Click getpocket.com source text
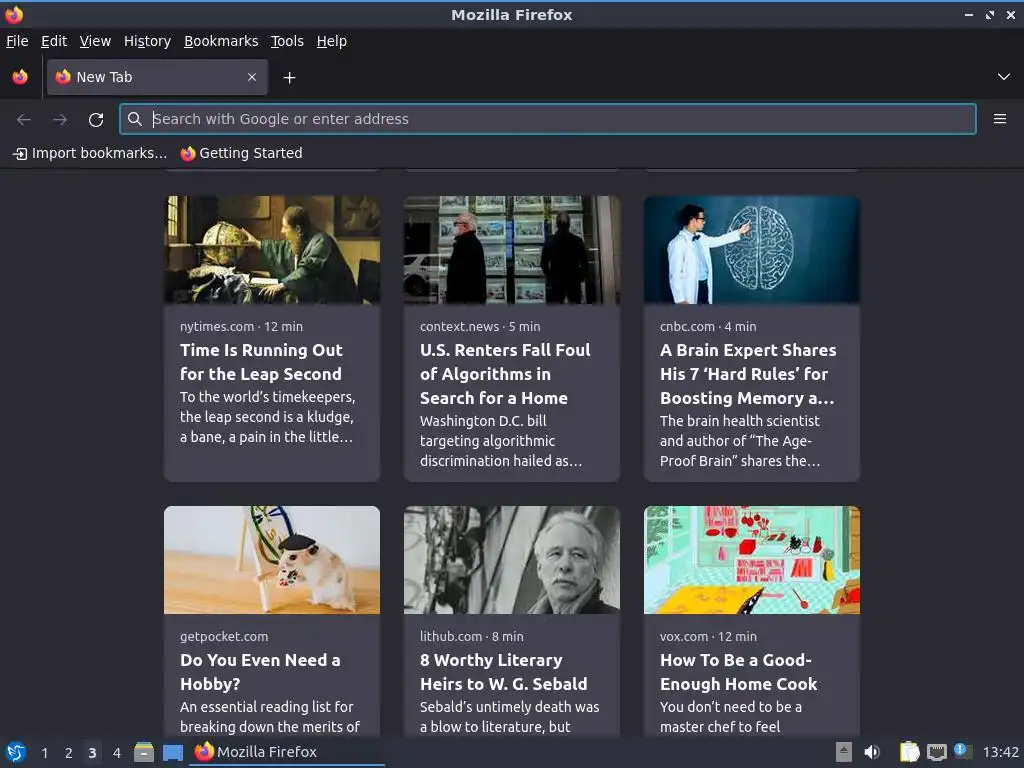Image resolution: width=1024 pixels, height=768 pixels. [x=224, y=637]
